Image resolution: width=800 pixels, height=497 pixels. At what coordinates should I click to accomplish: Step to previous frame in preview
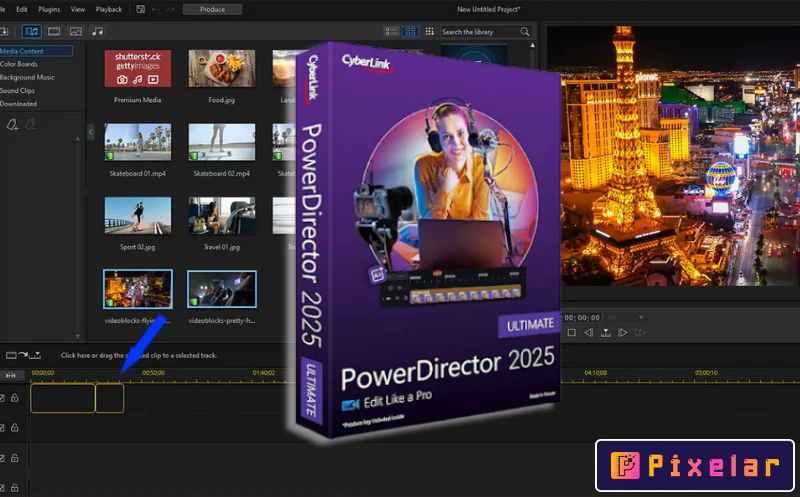[589, 333]
